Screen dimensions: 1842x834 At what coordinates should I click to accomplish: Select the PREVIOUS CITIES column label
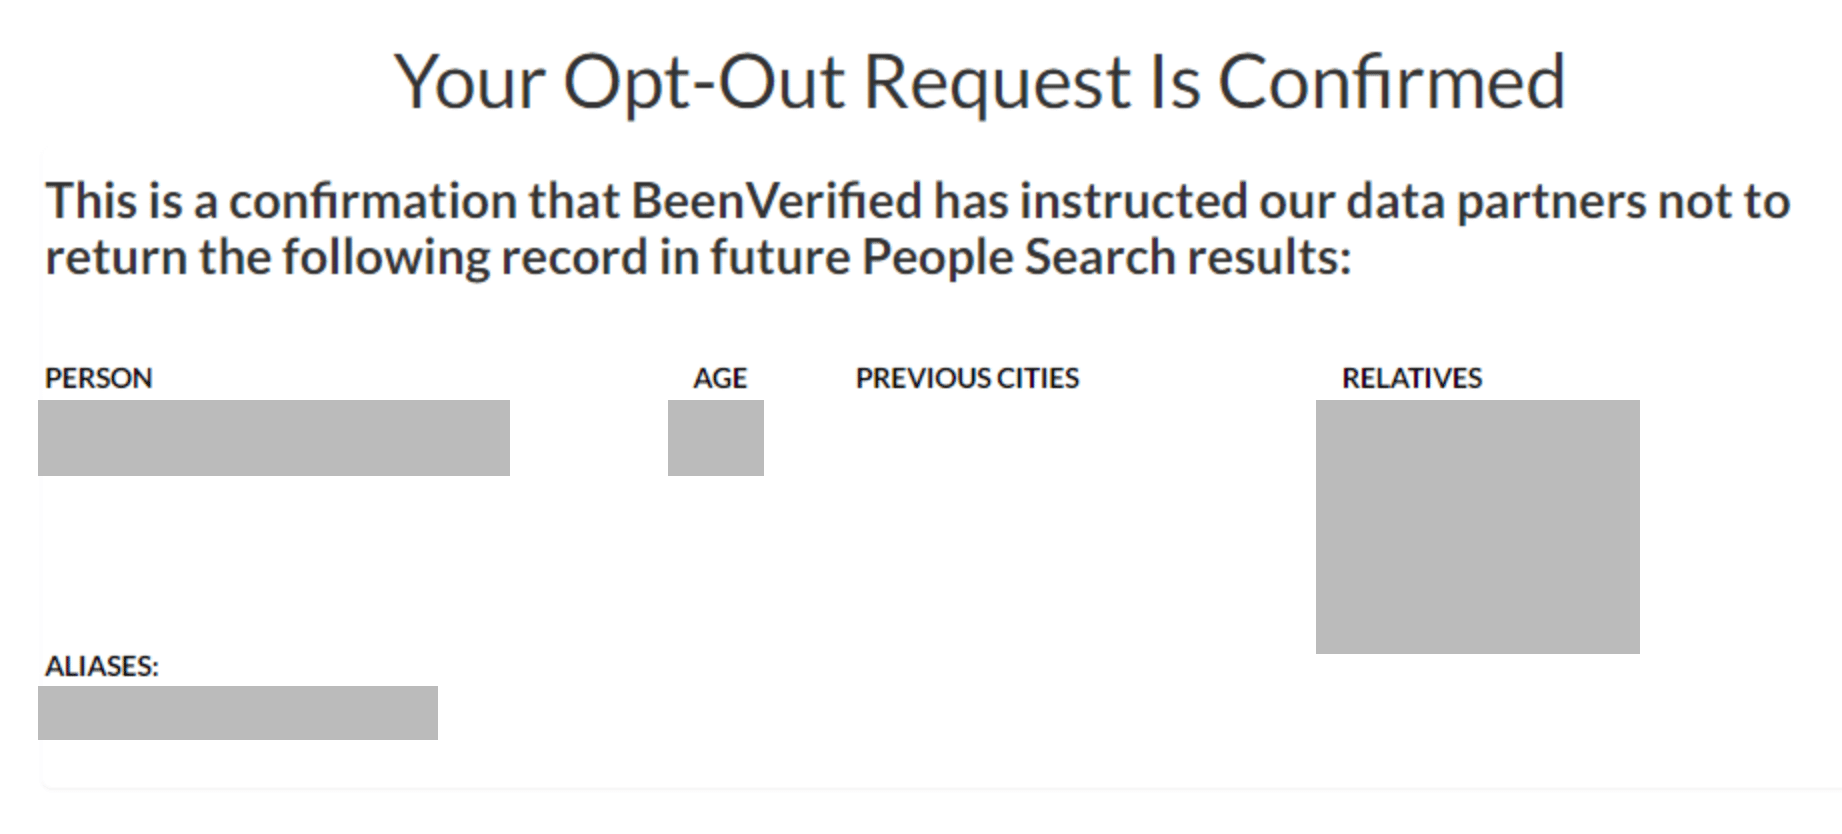pos(967,378)
